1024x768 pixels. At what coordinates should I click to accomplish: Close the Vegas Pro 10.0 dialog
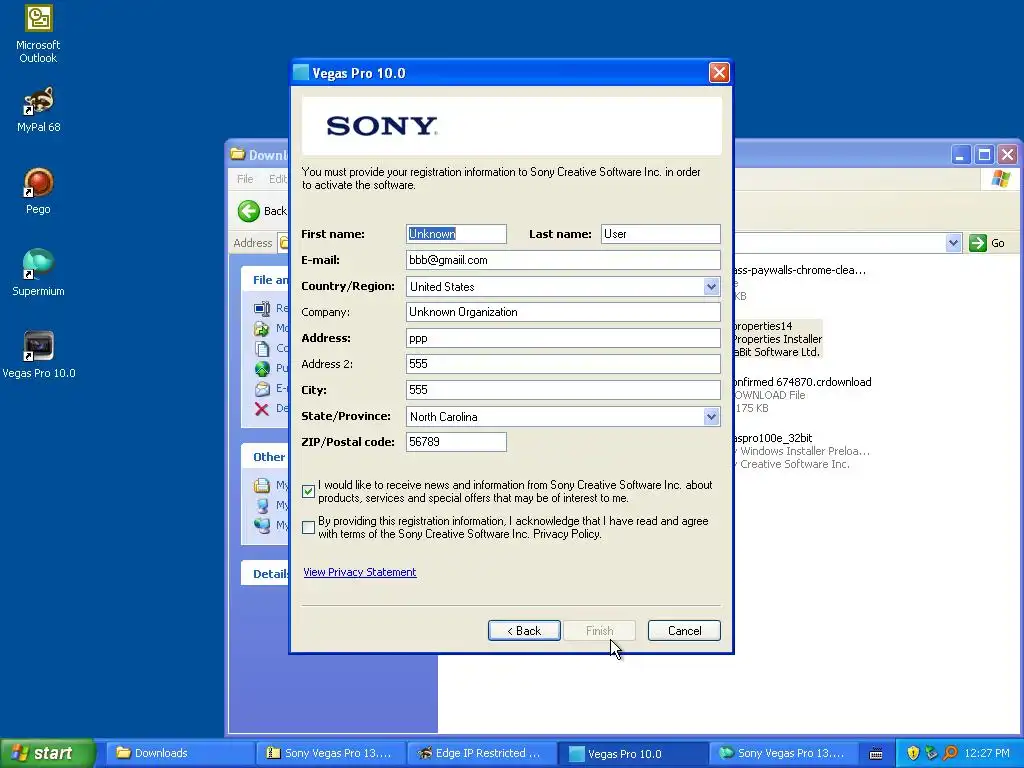click(718, 72)
